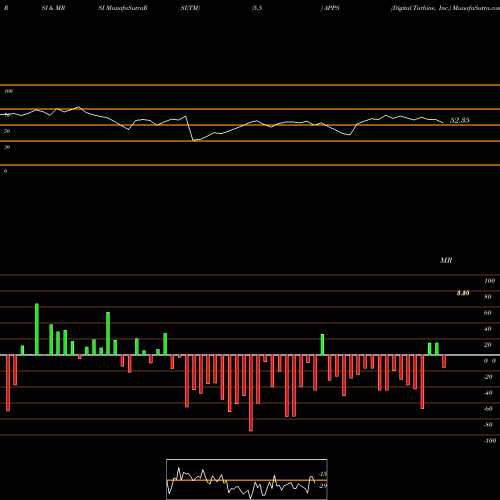Click the "(5,5" parameter header text
The height and width of the screenshot is (500, 500).
(x=257, y=8)
